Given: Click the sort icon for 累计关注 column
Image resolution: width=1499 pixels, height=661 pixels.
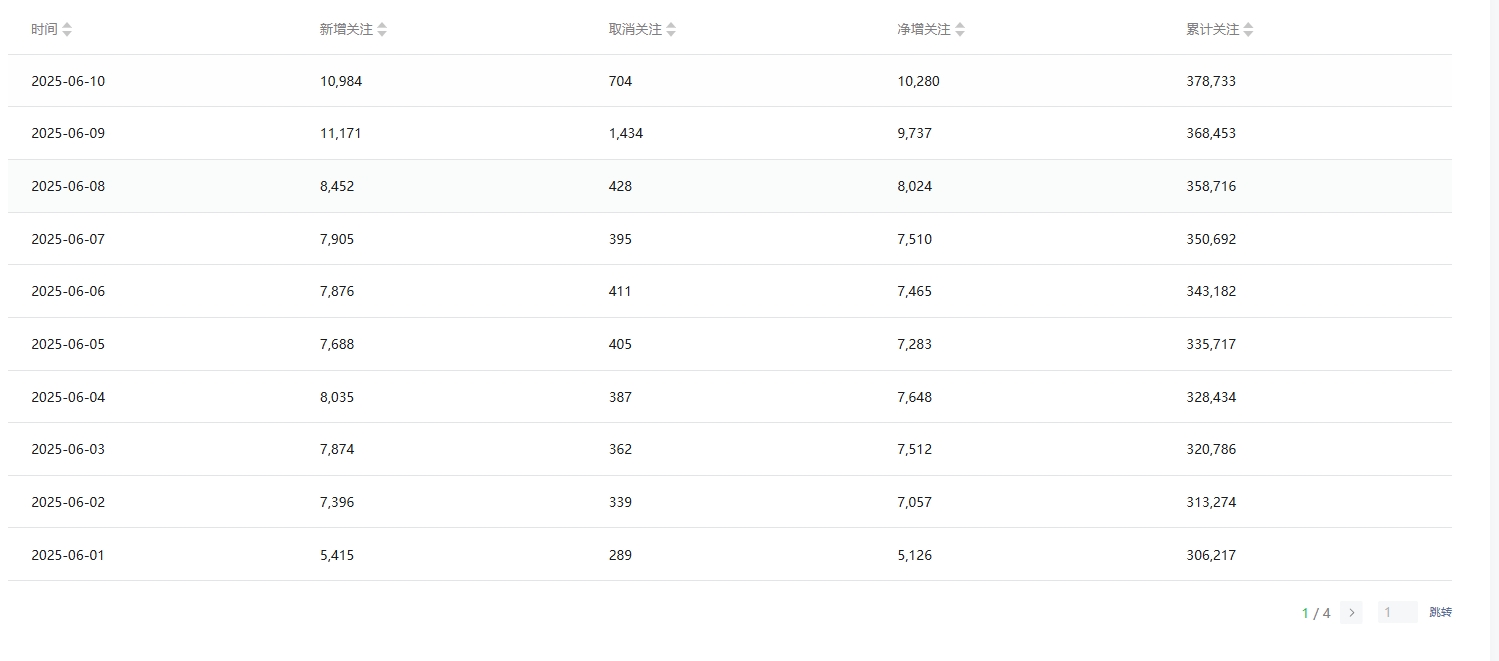Looking at the screenshot, I should pos(1248,30).
